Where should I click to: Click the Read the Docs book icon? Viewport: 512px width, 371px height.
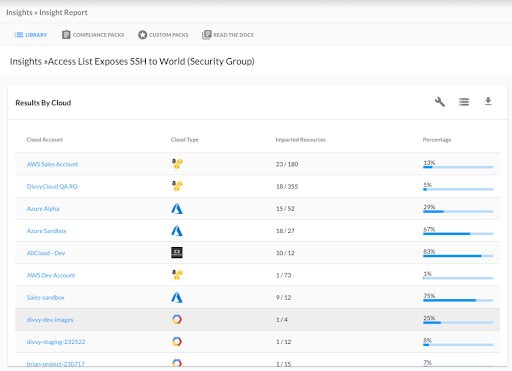point(206,35)
